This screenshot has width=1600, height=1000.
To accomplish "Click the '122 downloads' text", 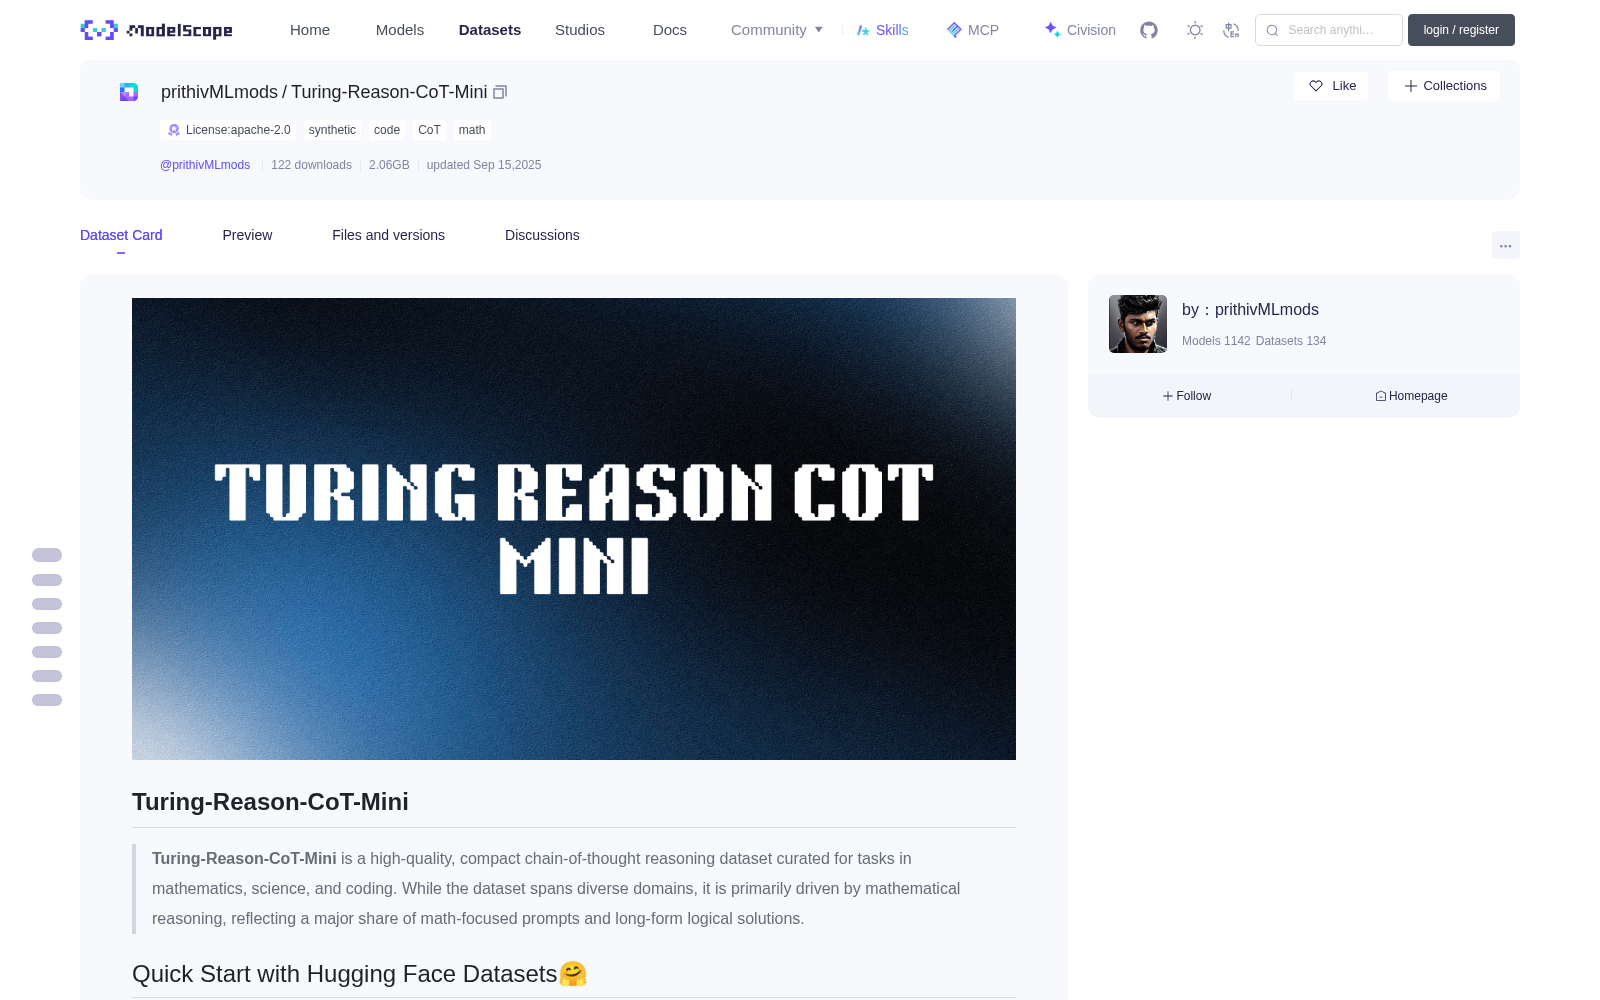I will pyautogui.click(x=311, y=165).
